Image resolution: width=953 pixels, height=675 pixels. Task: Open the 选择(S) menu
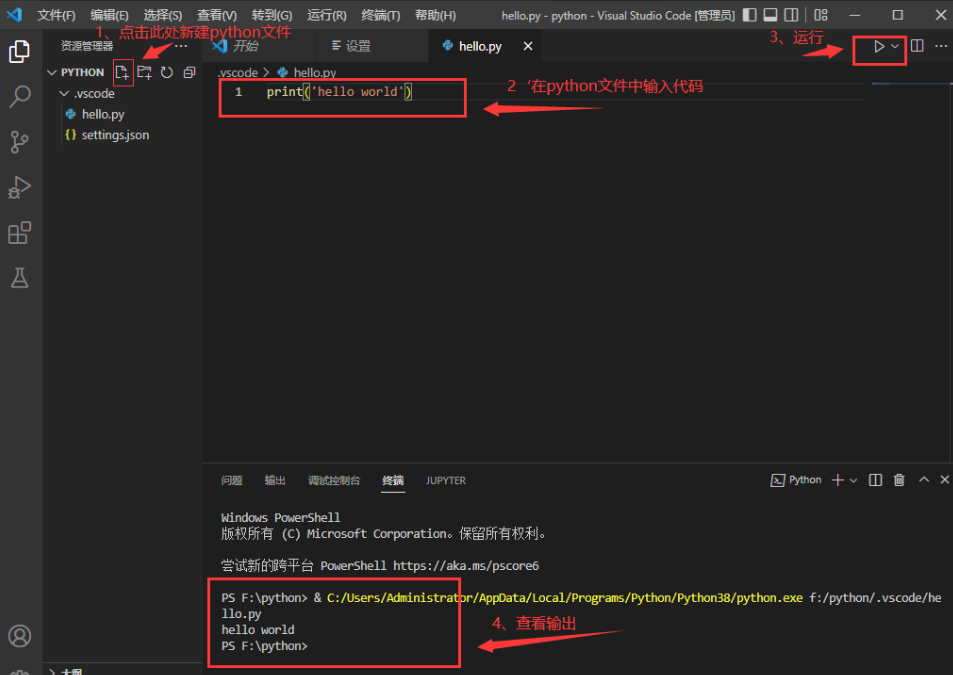click(x=163, y=15)
